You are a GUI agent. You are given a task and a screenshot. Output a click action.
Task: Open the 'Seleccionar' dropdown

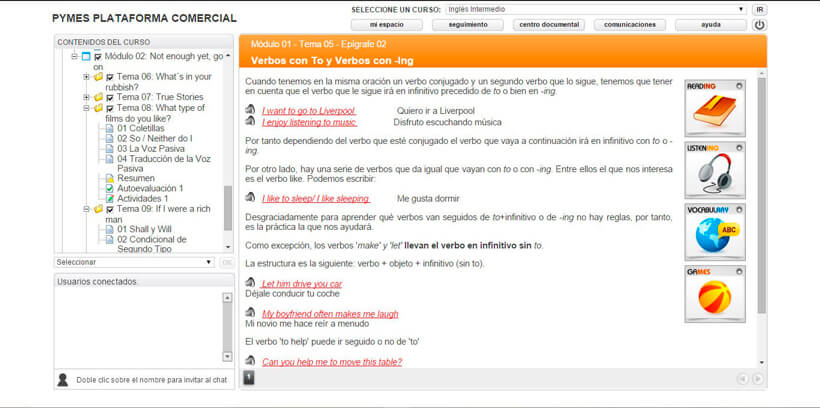point(134,262)
